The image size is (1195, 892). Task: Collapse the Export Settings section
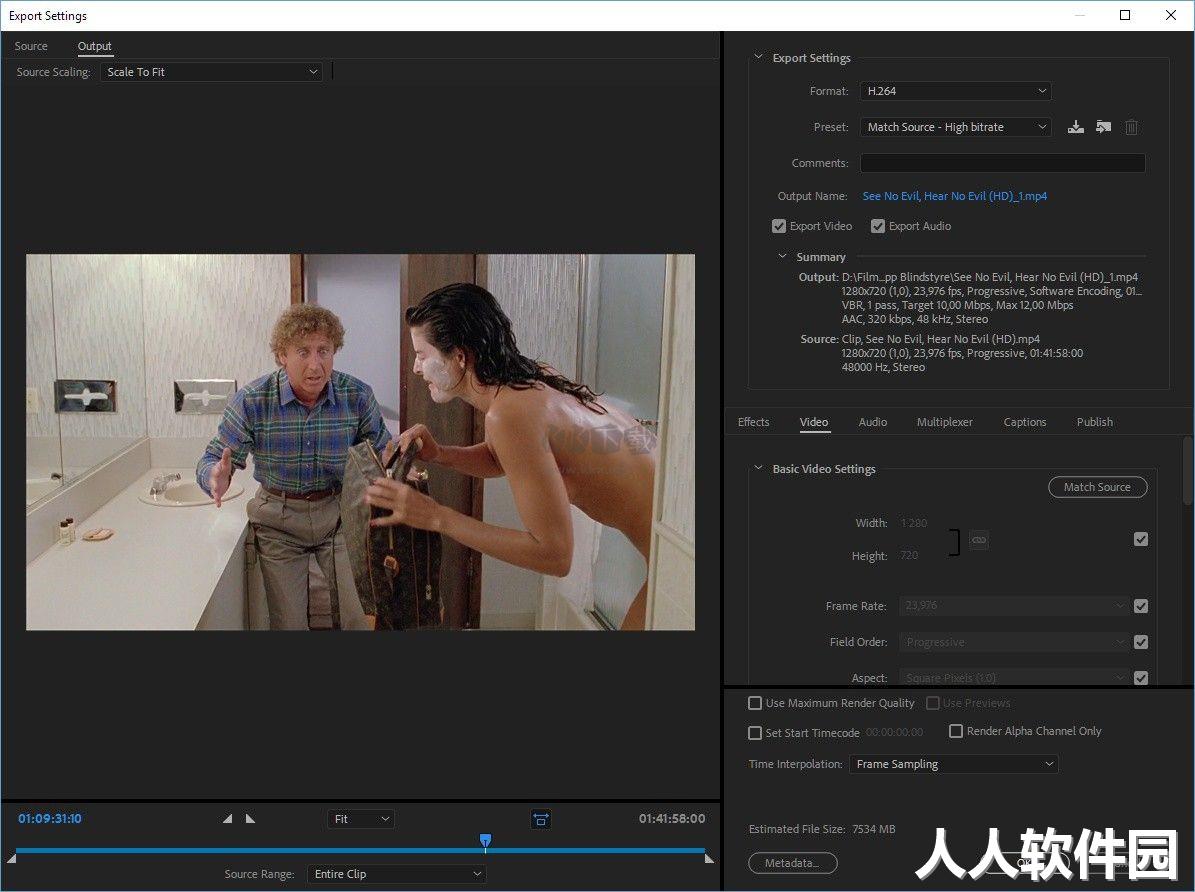pos(758,57)
